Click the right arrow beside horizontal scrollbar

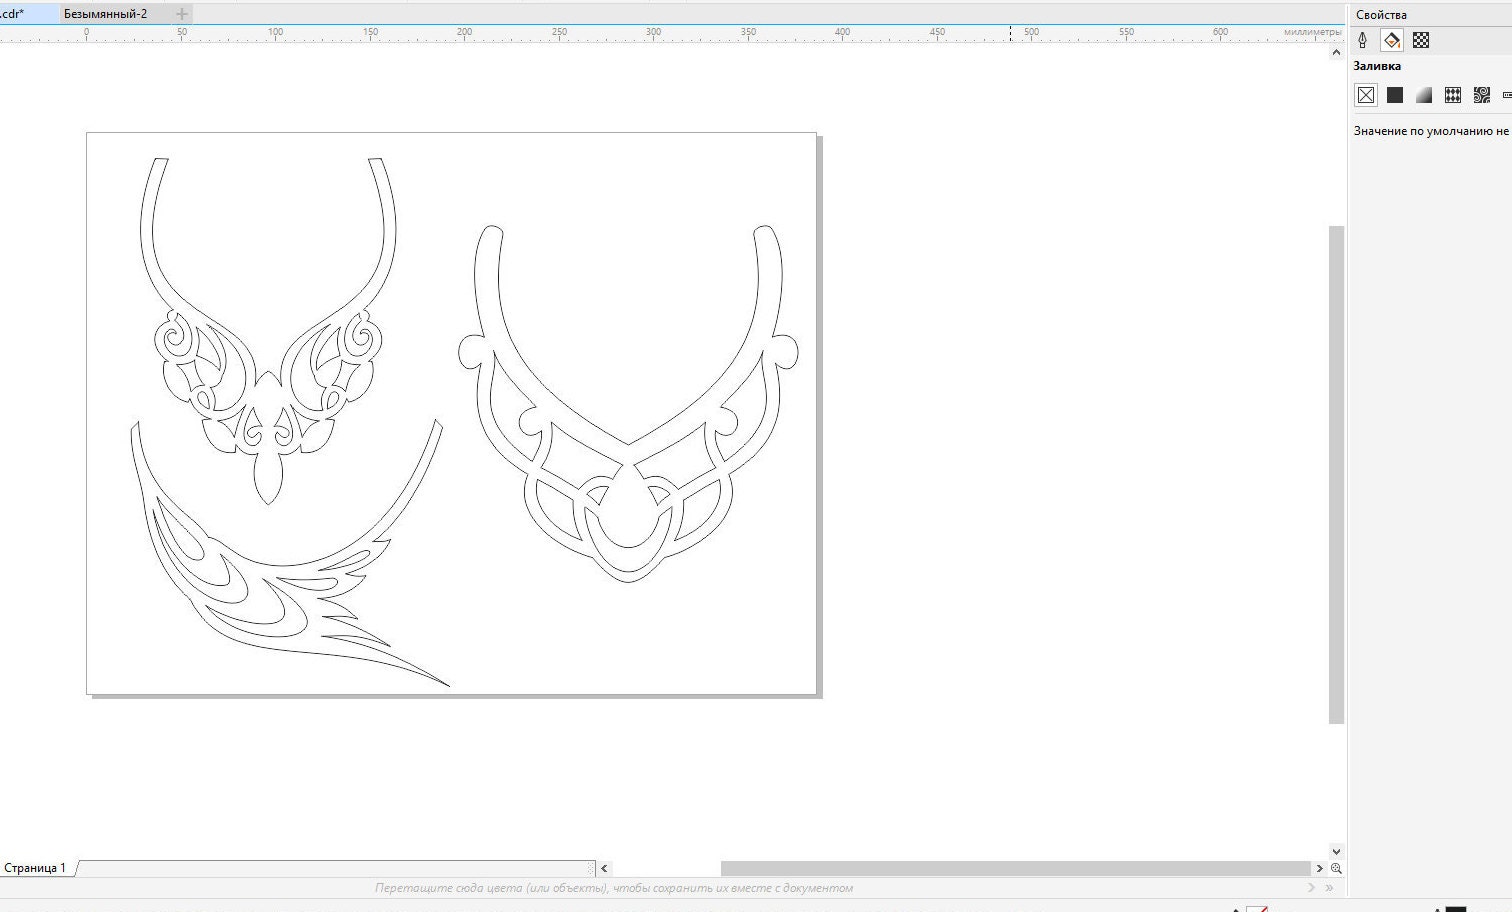[1320, 868]
